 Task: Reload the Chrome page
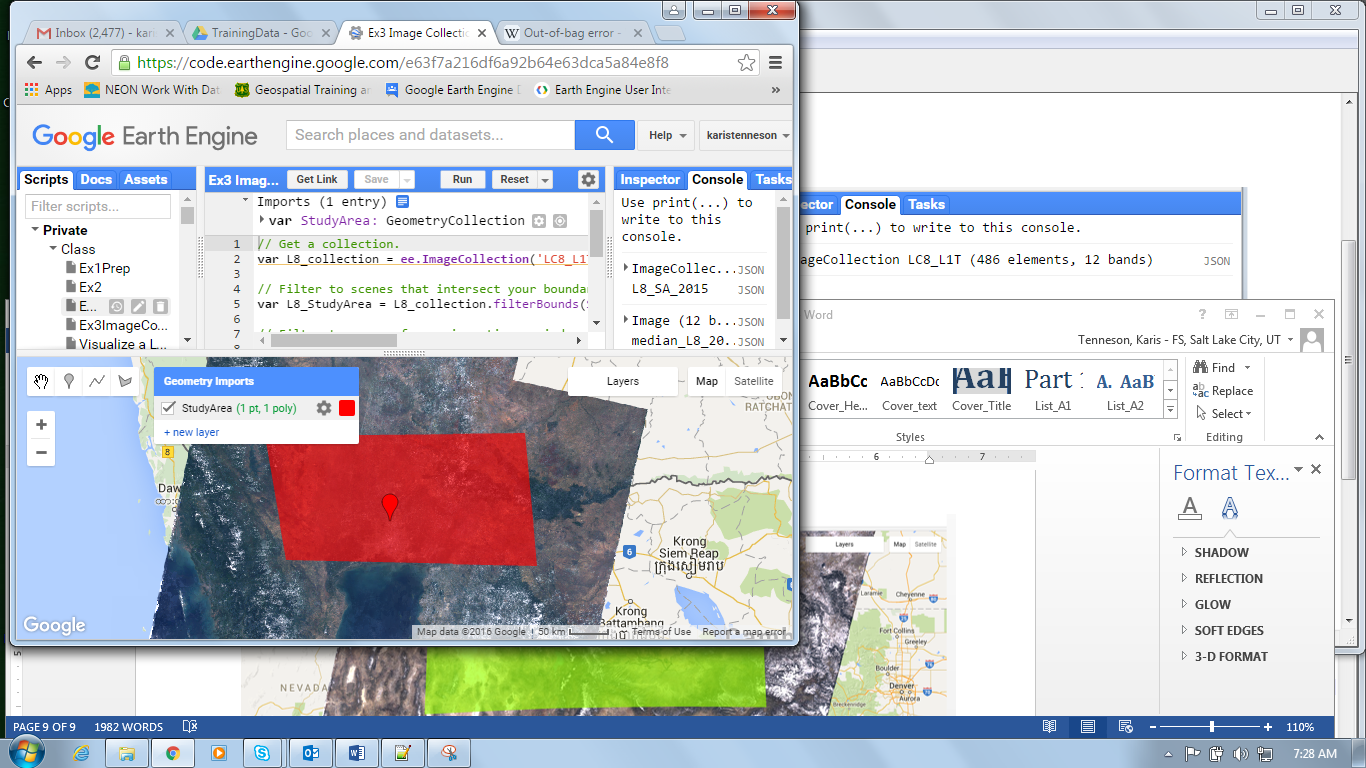92,62
